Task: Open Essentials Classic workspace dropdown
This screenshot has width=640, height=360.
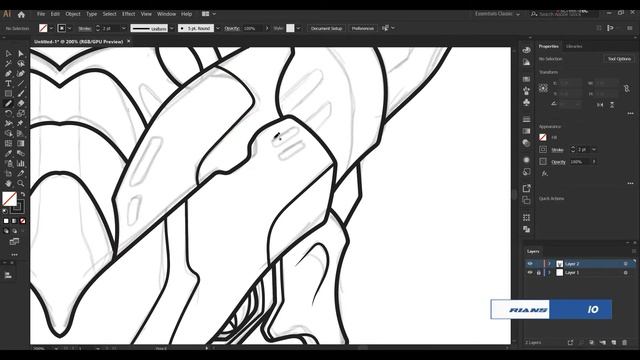Action: click(x=497, y=14)
